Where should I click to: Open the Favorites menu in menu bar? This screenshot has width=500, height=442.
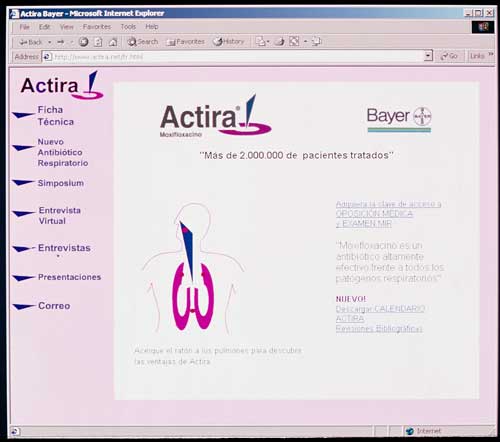point(97,27)
